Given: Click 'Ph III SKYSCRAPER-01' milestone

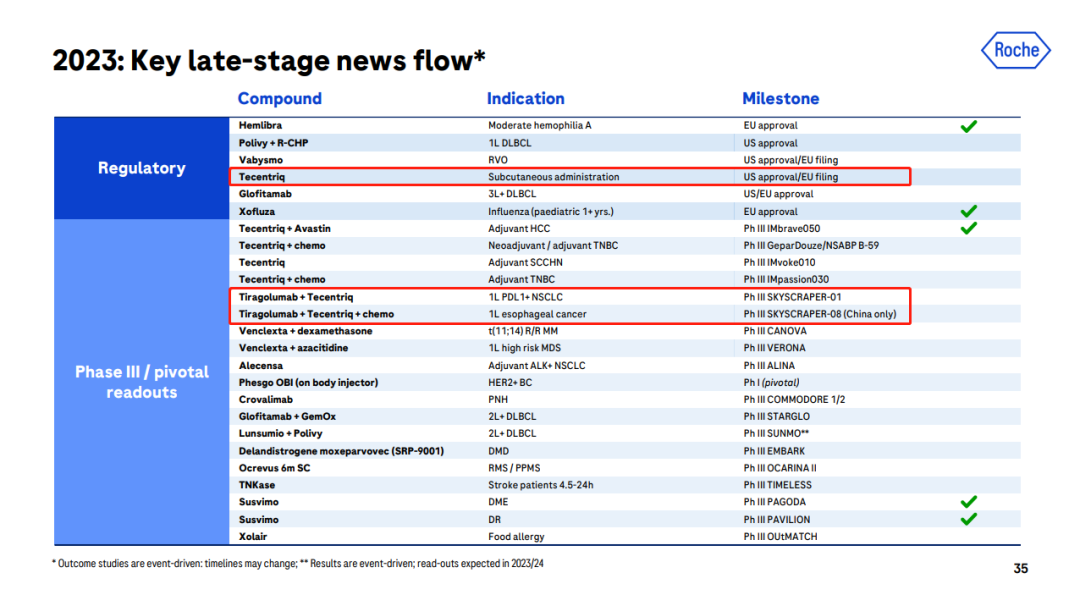Looking at the screenshot, I should point(792,297).
